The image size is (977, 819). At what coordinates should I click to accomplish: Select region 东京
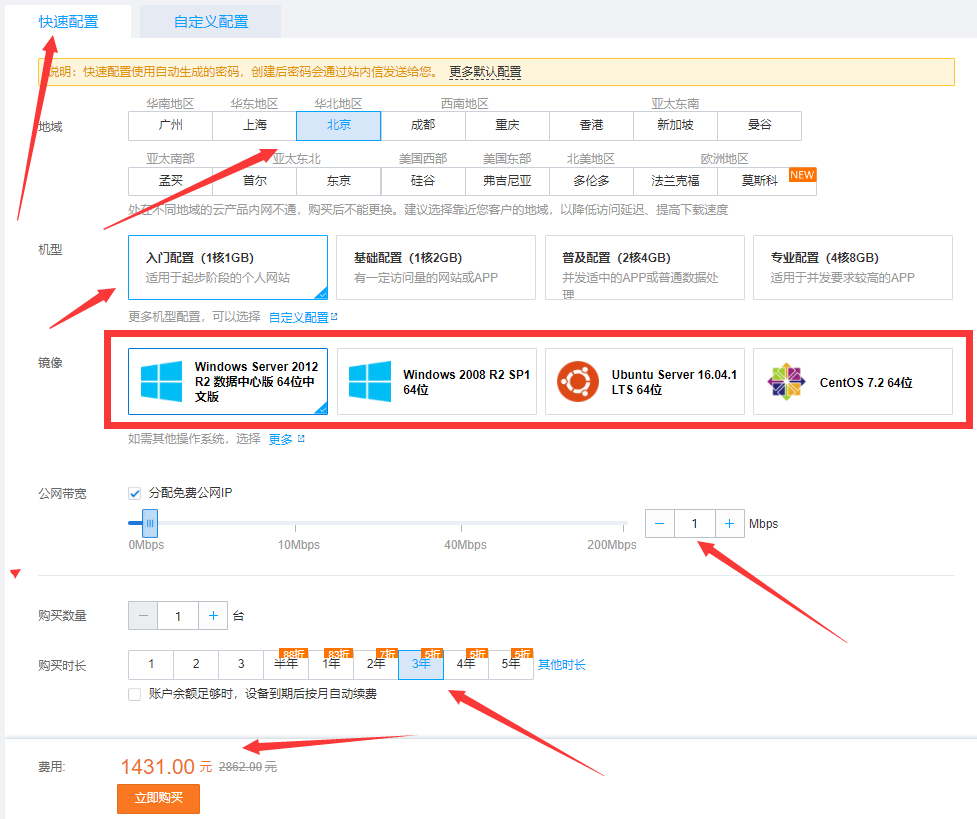point(338,181)
